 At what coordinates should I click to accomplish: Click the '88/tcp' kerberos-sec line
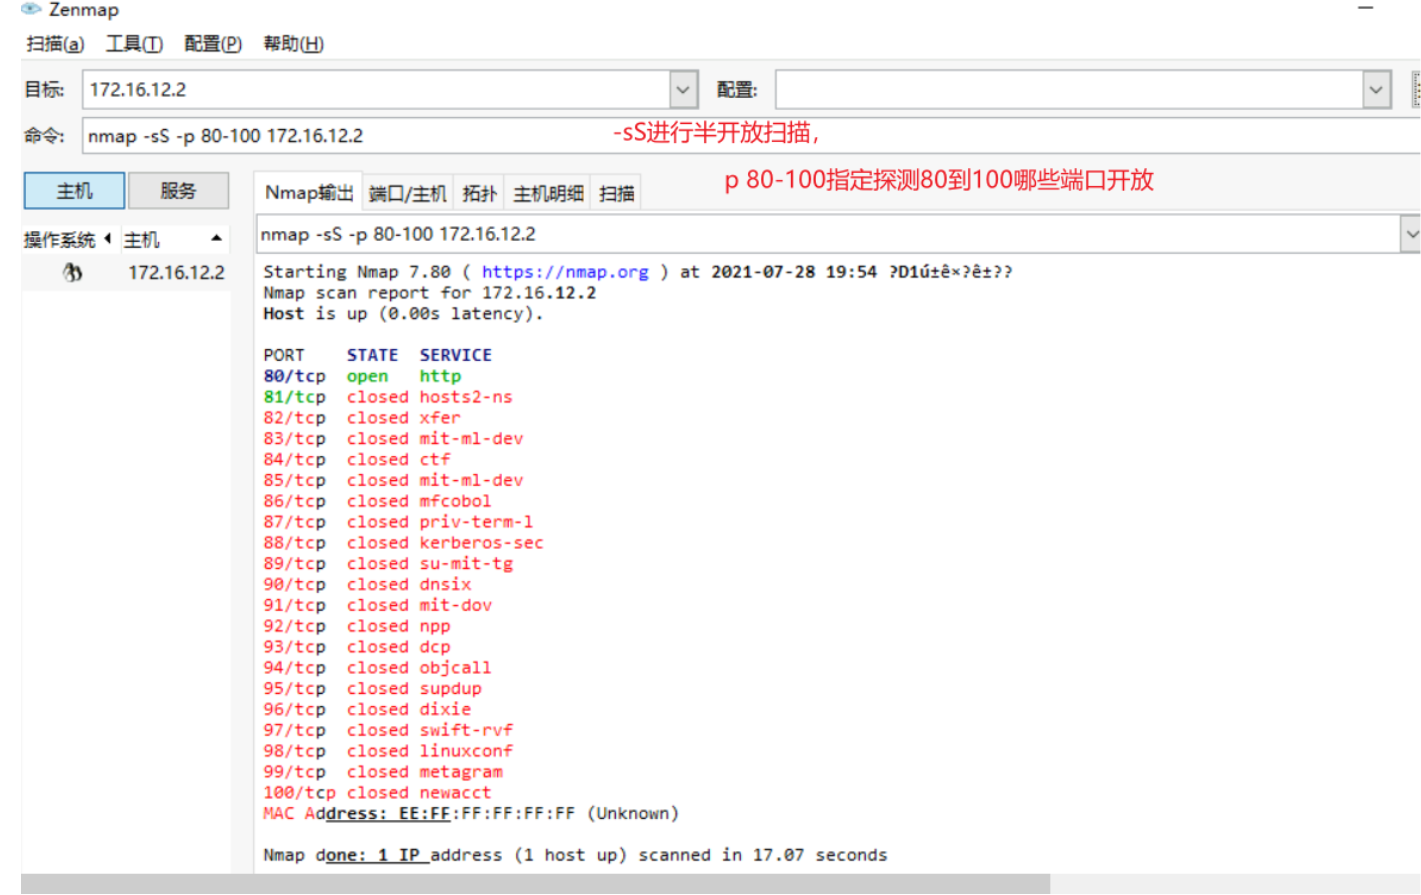tap(403, 543)
